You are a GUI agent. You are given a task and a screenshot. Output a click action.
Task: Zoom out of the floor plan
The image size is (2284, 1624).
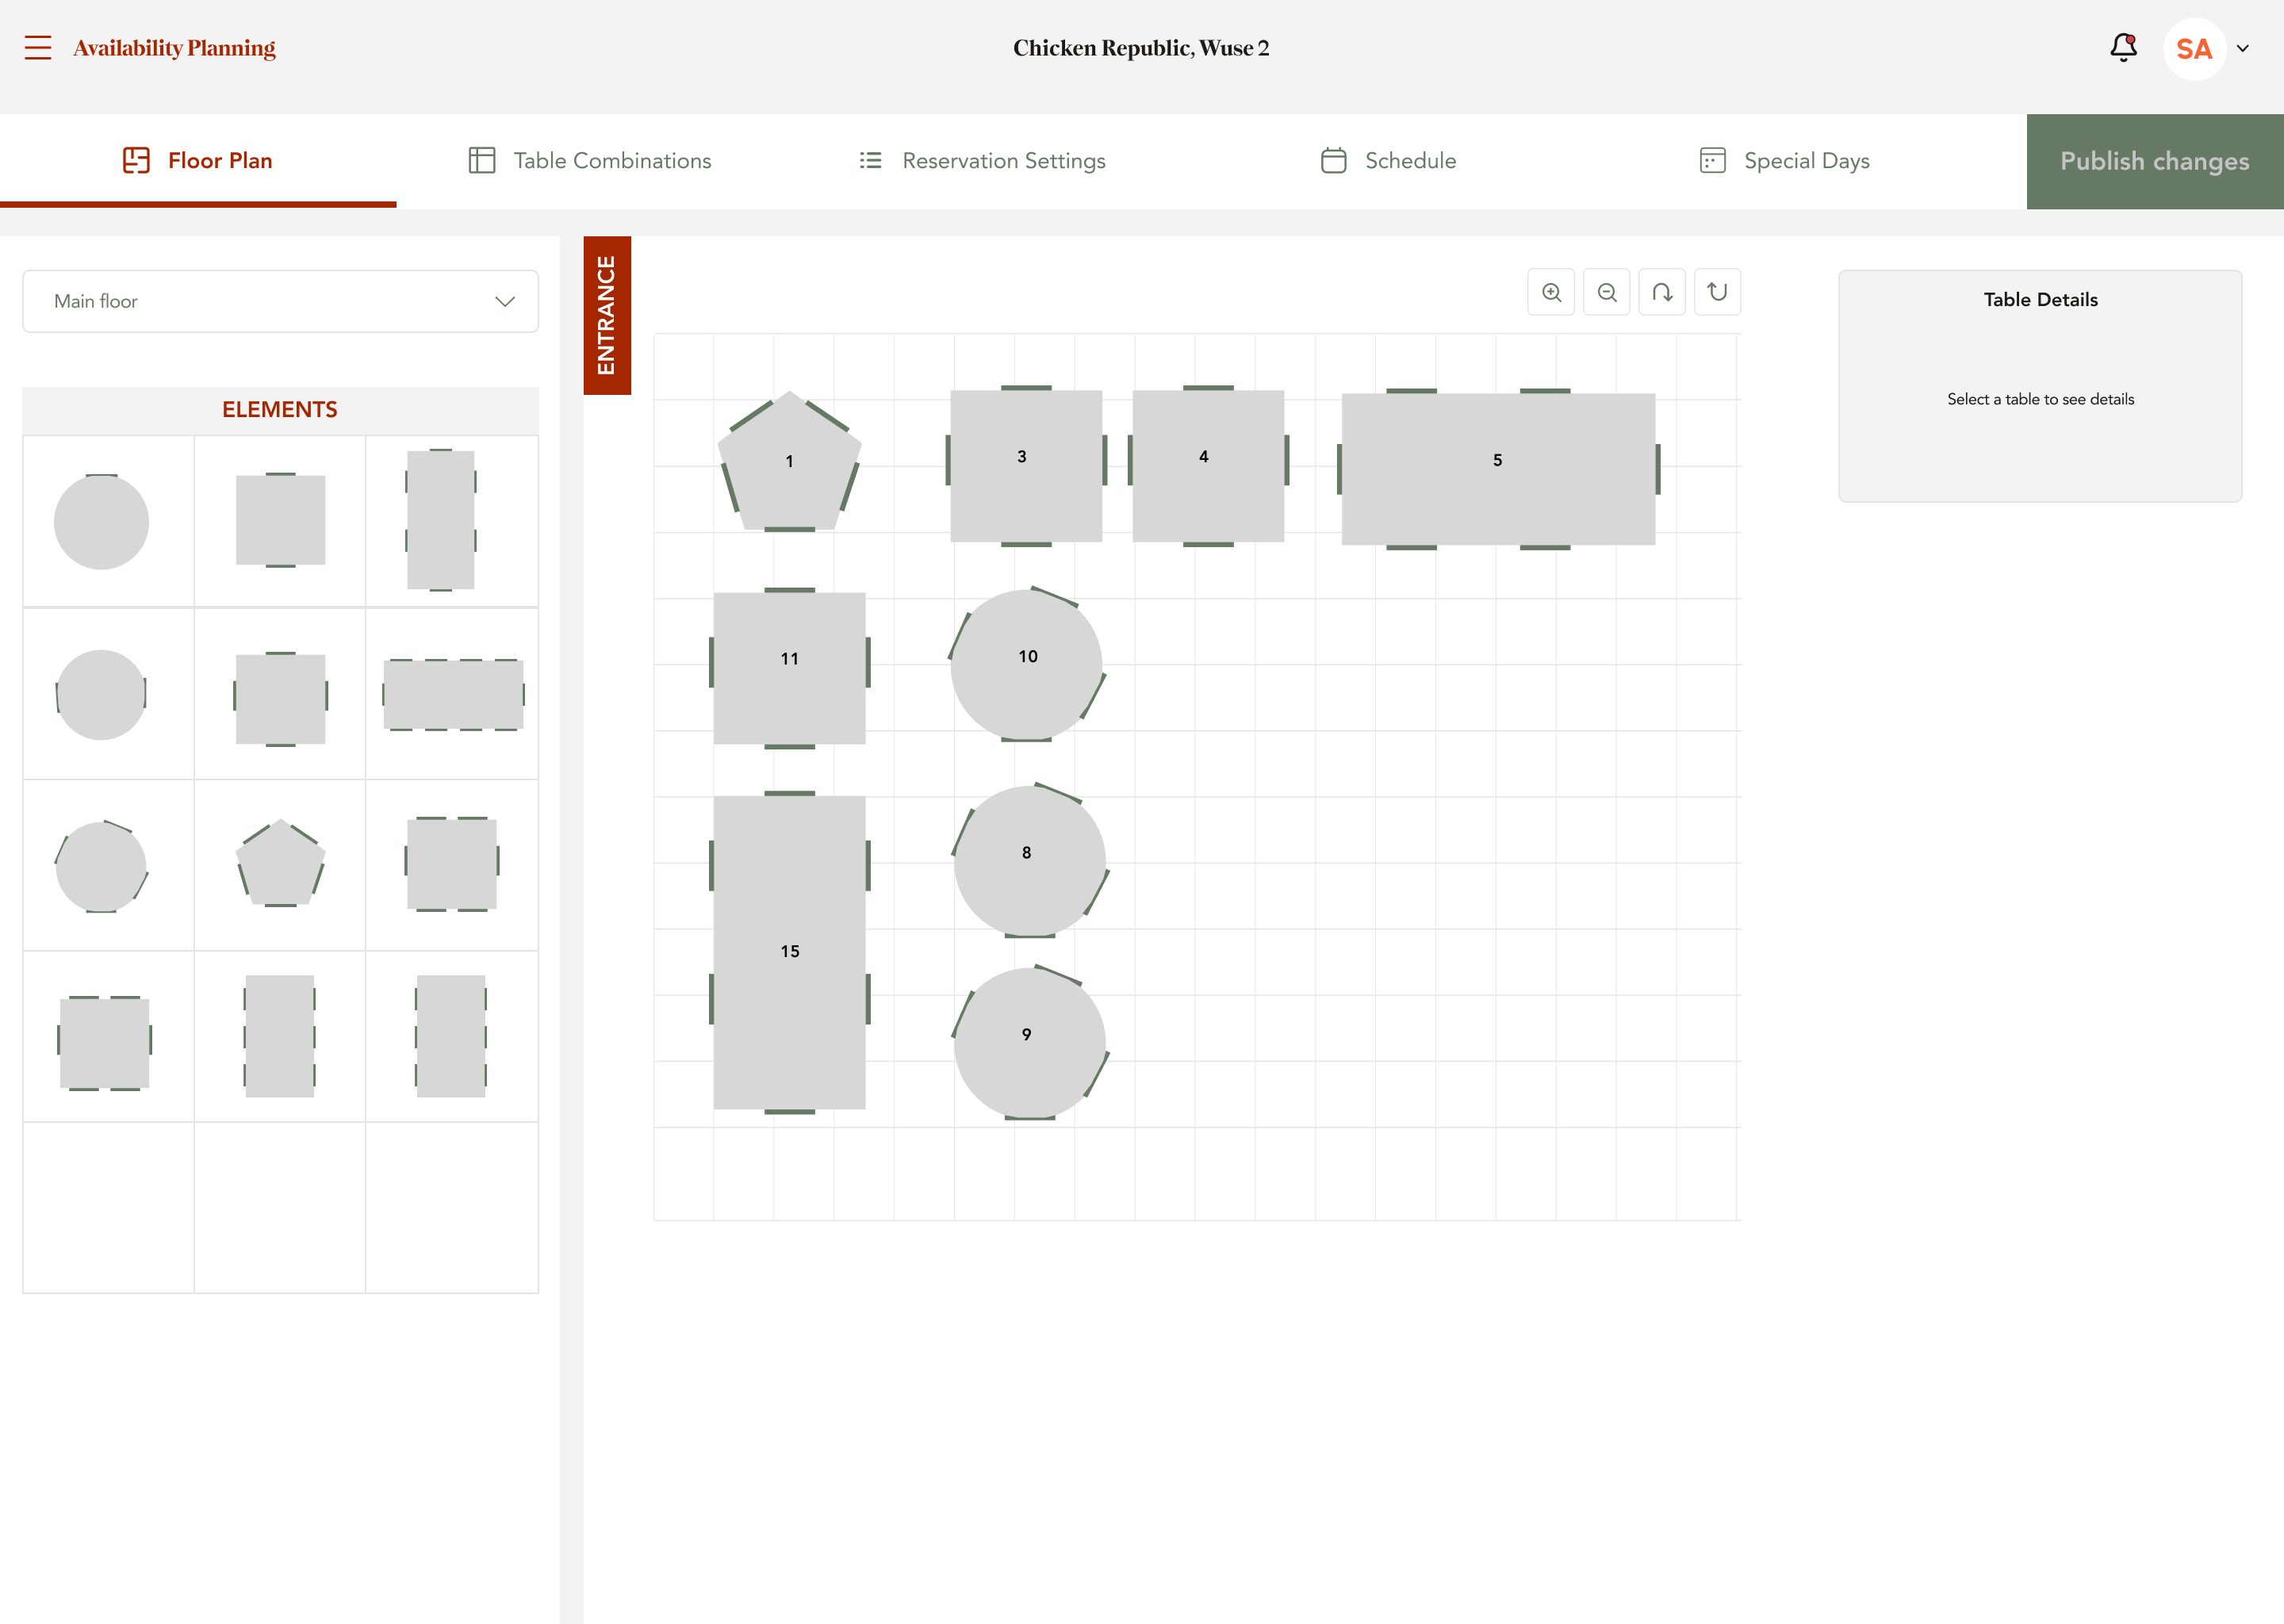pyautogui.click(x=1607, y=292)
